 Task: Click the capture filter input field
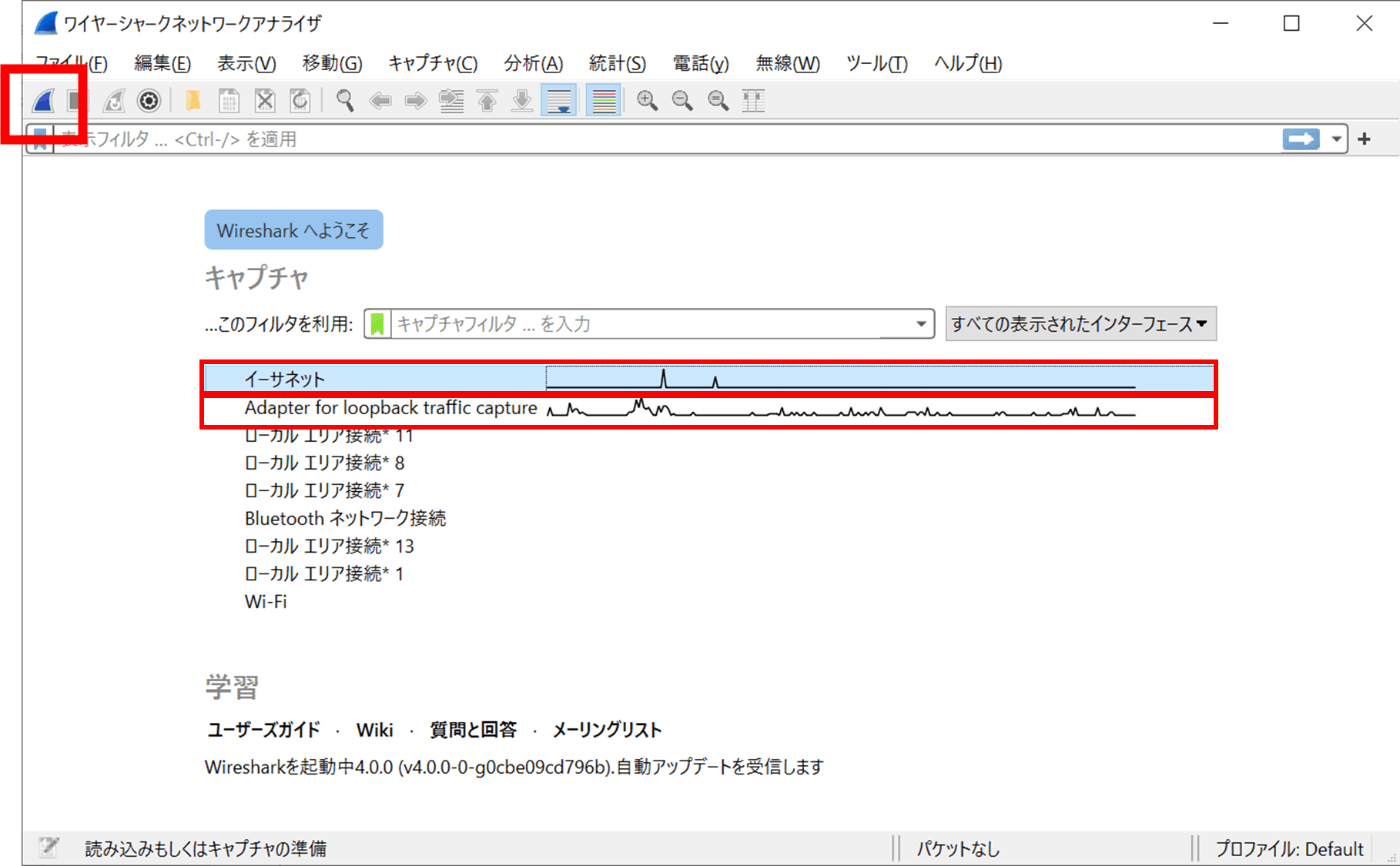(x=651, y=324)
